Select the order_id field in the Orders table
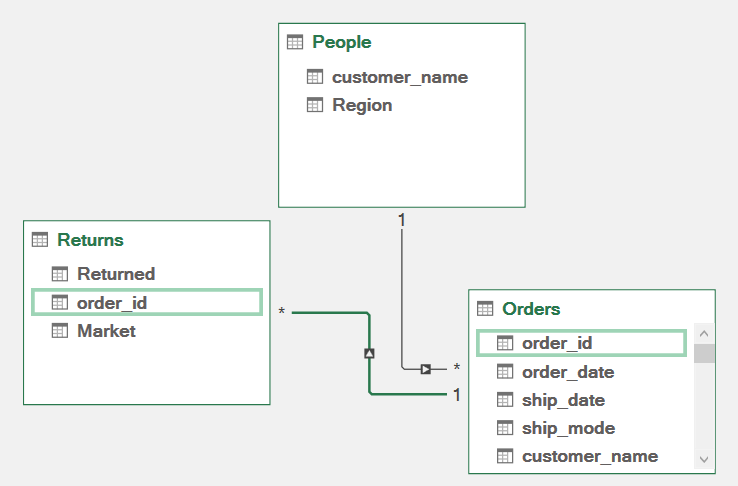The image size is (738, 486). 557,343
